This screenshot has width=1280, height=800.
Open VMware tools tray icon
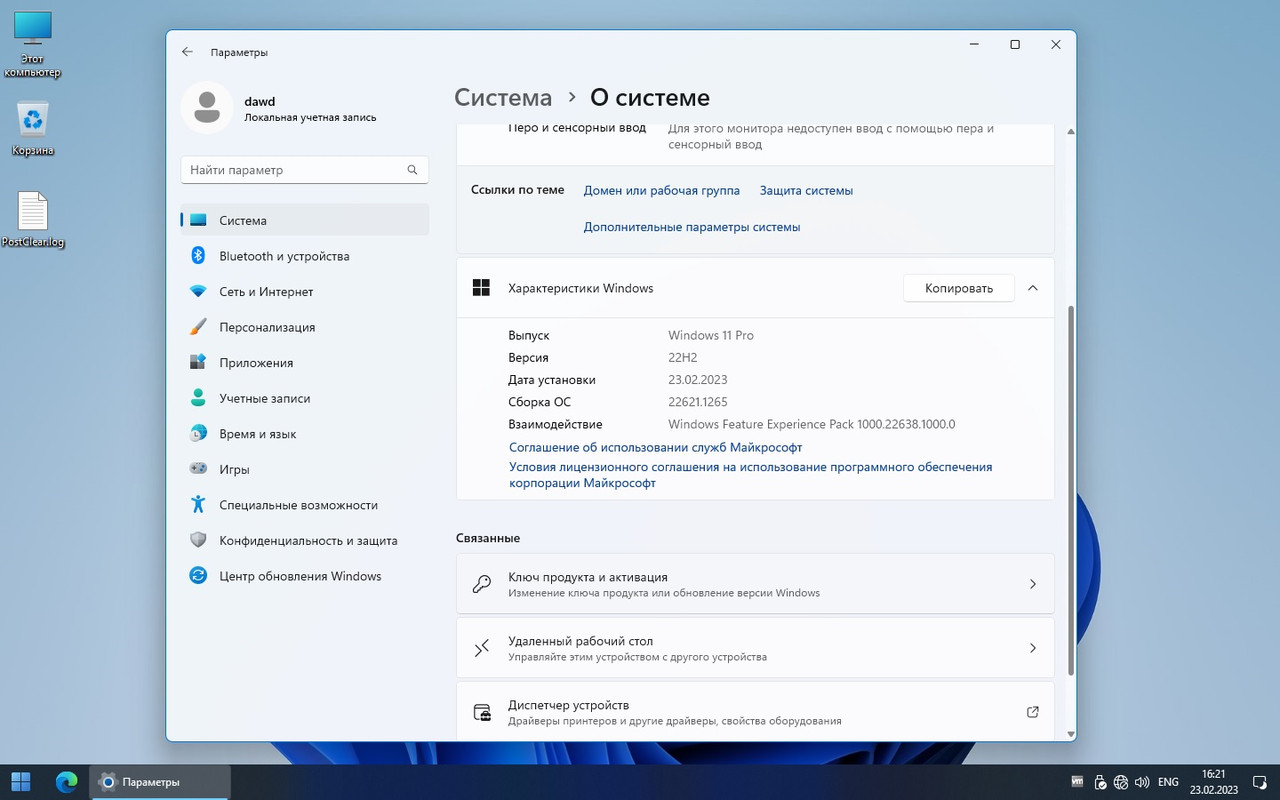pos(1078,781)
